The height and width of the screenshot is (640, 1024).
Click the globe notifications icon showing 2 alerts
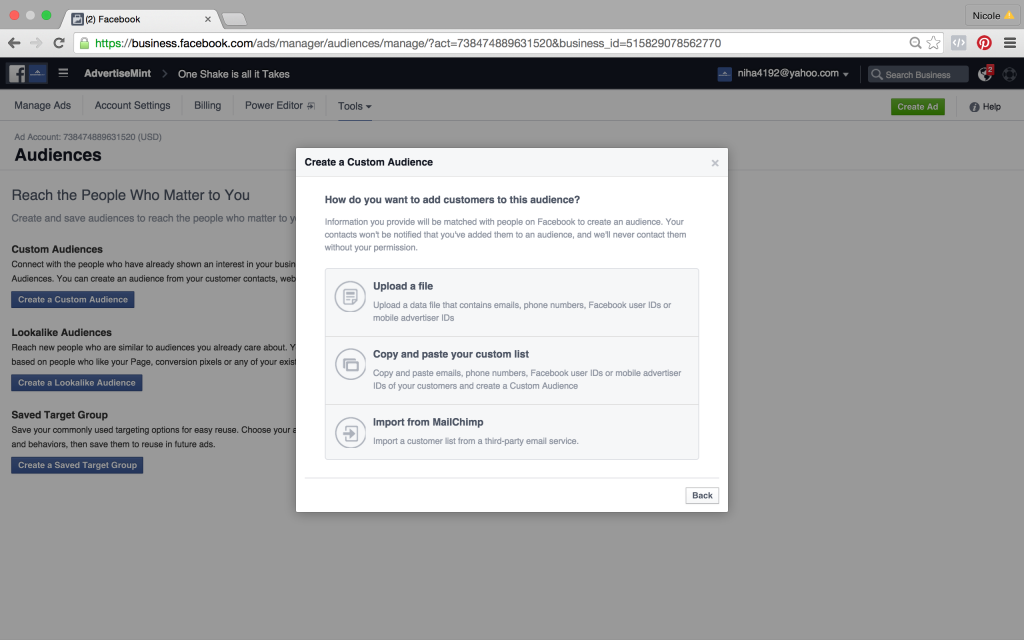tap(985, 73)
